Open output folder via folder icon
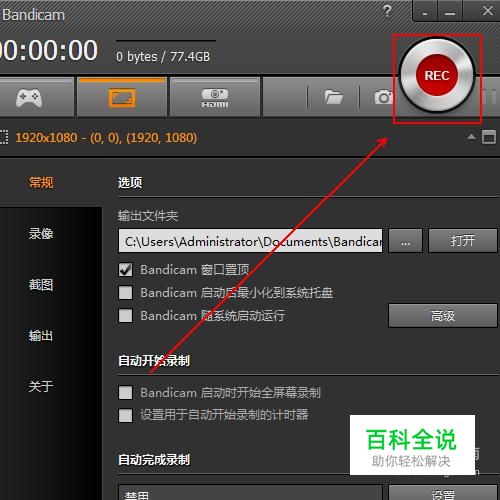The height and width of the screenshot is (500, 500). coord(334,97)
